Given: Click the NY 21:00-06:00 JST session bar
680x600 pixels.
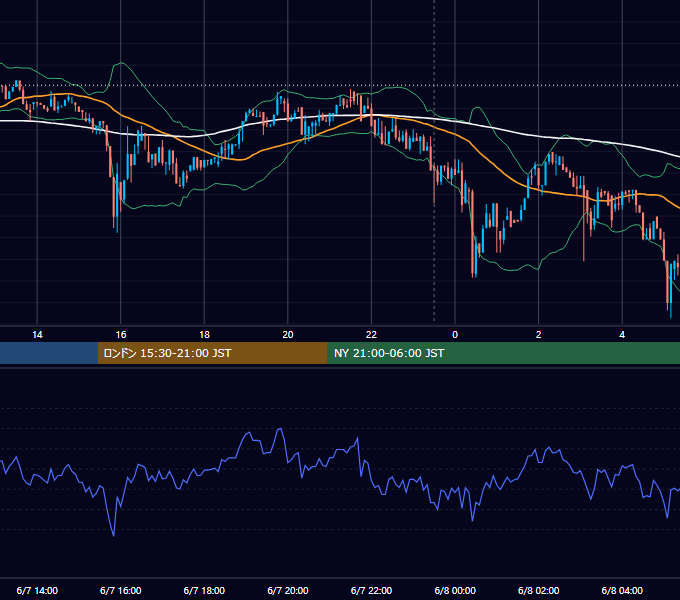Looking at the screenshot, I should click(x=503, y=353).
